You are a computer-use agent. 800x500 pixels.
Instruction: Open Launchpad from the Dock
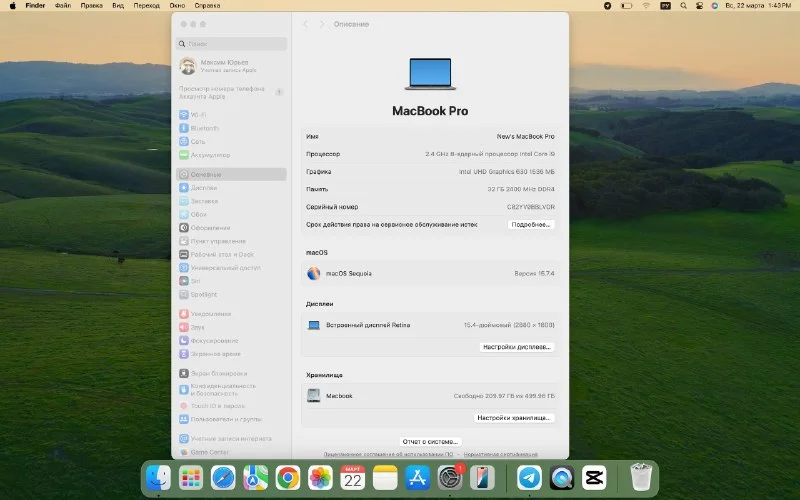click(x=191, y=478)
